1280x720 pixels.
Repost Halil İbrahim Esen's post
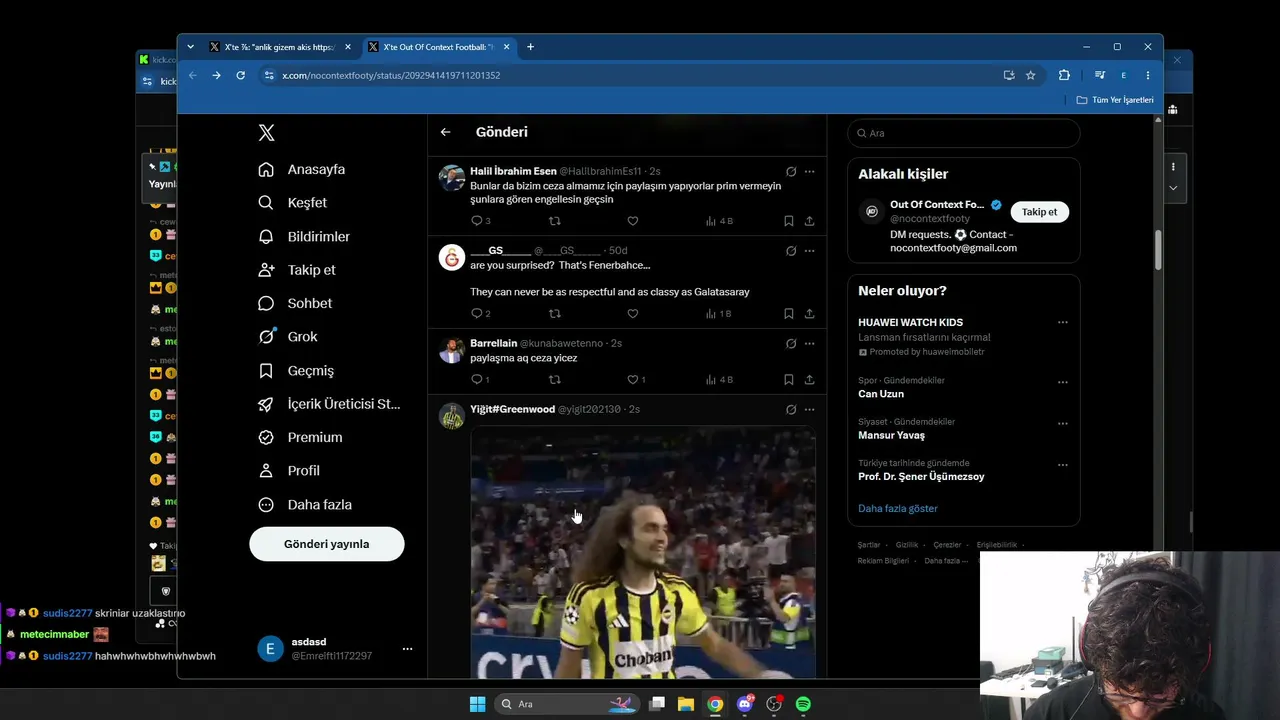[x=555, y=221]
